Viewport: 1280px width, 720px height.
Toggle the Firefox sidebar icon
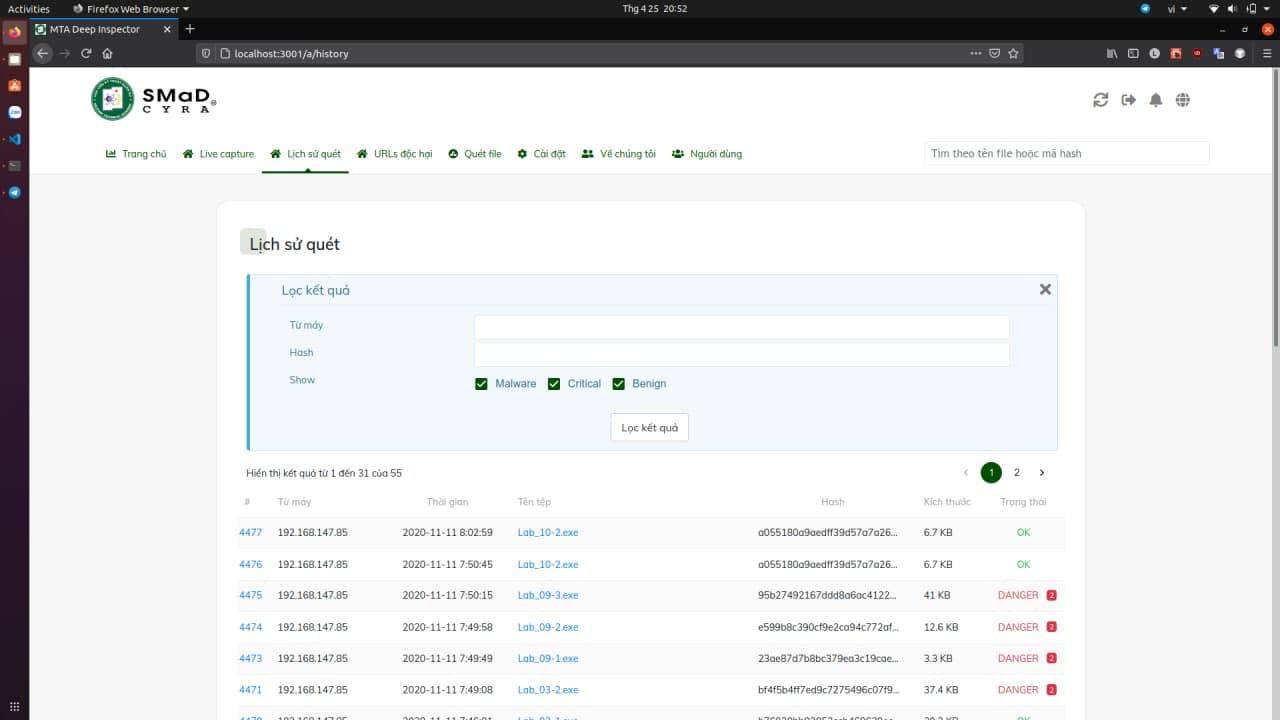1133,53
